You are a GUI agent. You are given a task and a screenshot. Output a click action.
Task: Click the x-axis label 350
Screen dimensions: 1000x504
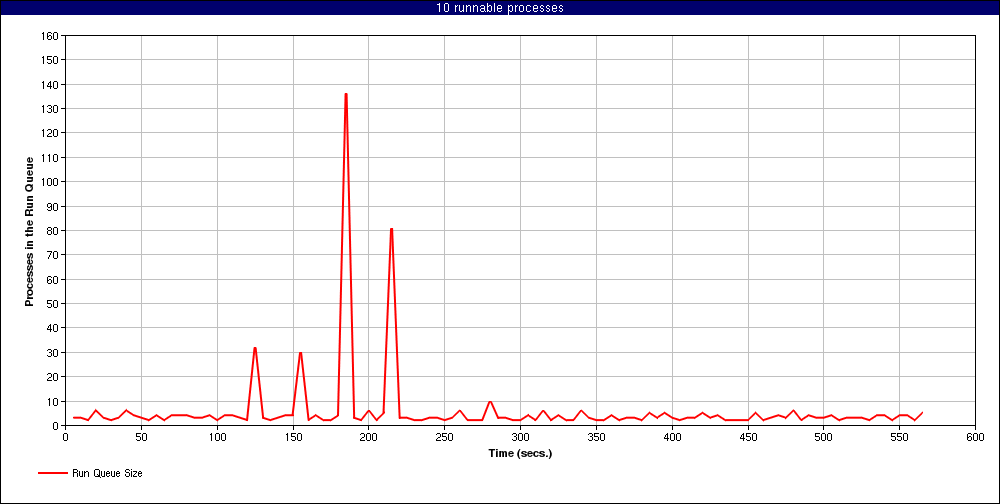596,437
